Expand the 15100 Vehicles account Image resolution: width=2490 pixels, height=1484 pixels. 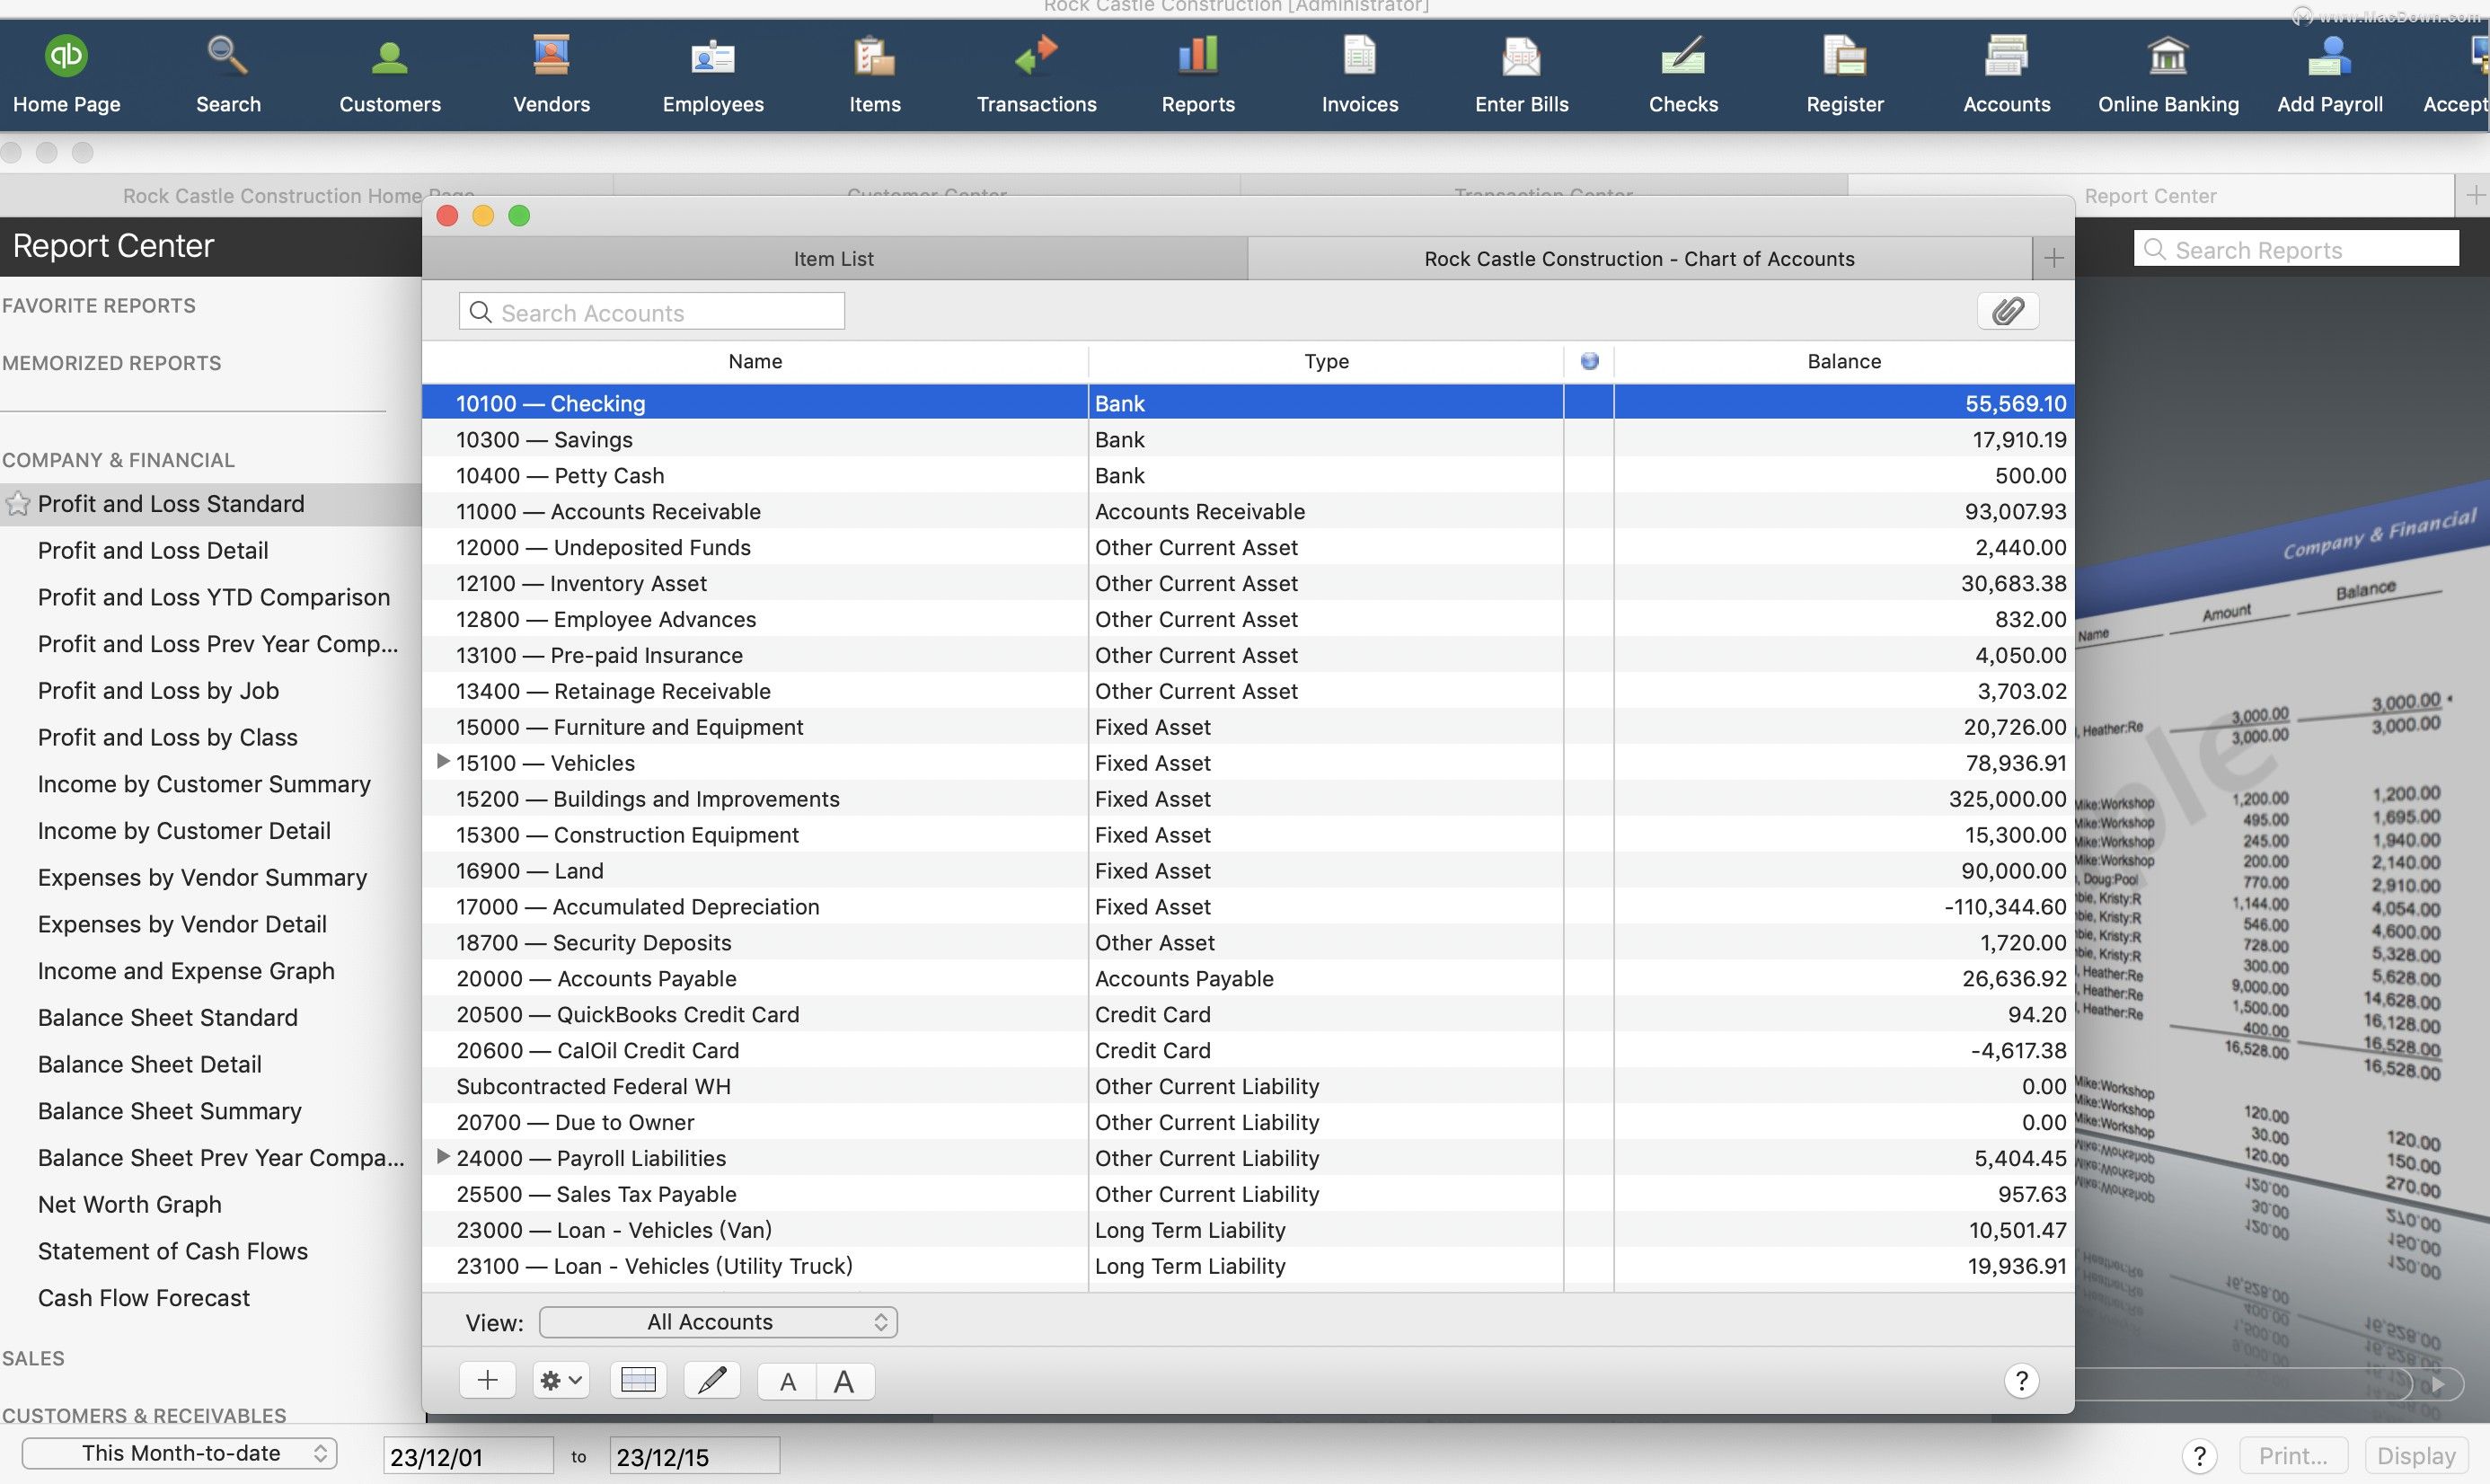click(x=443, y=762)
